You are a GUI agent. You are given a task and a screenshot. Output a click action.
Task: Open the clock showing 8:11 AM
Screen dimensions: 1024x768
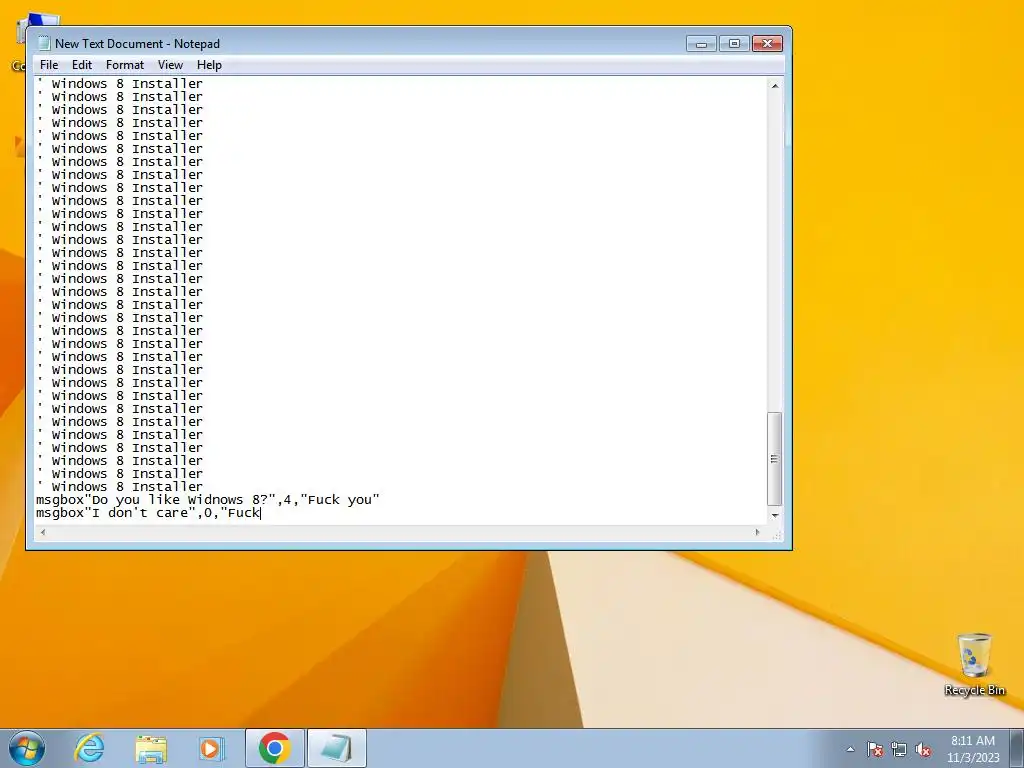(x=973, y=749)
